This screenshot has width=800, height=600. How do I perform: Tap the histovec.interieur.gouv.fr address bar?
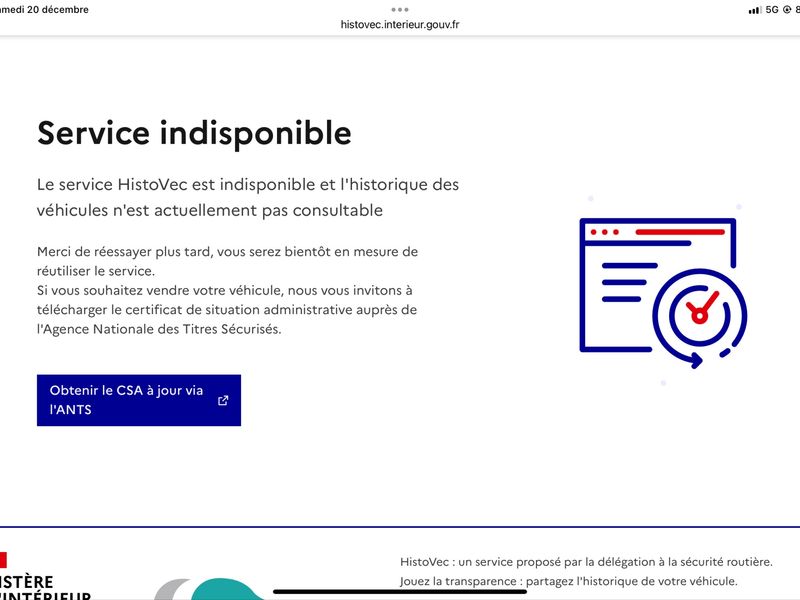tap(400, 24)
